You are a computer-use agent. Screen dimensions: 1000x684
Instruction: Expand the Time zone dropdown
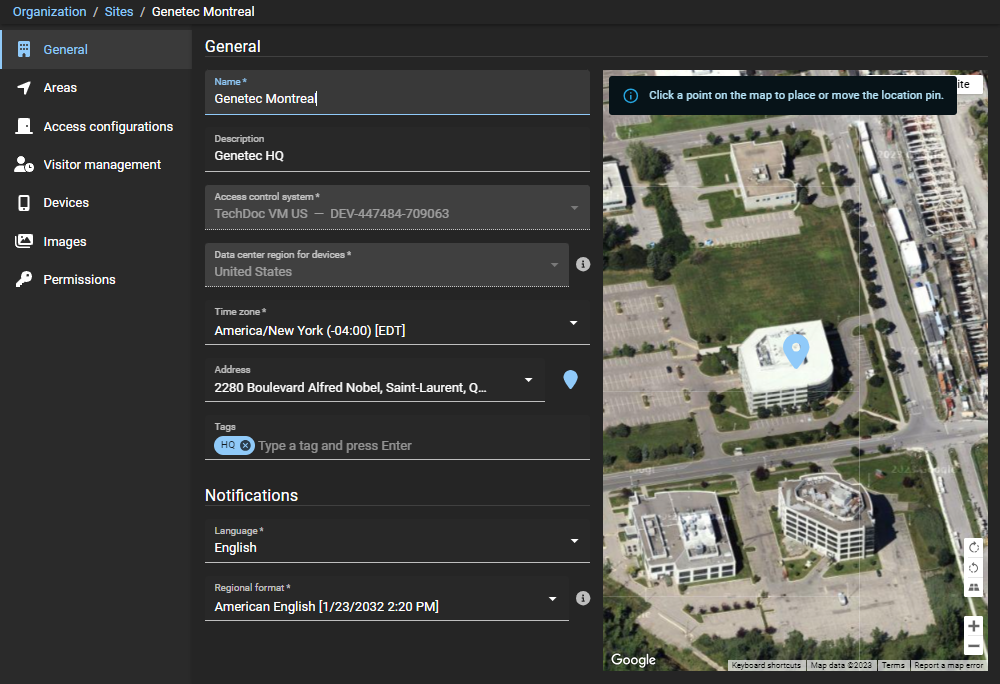[574, 323]
